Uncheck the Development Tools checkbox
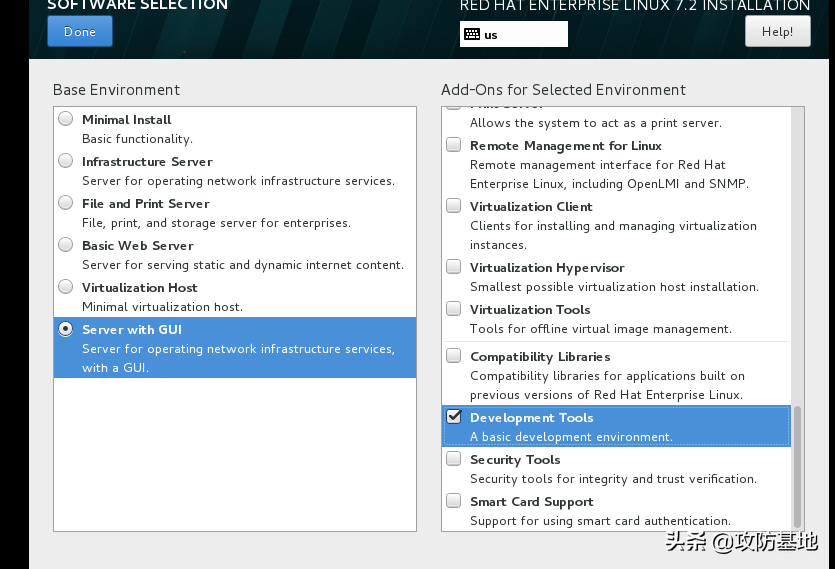The width and height of the screenshot is (835, 569). tap(454, 417)
